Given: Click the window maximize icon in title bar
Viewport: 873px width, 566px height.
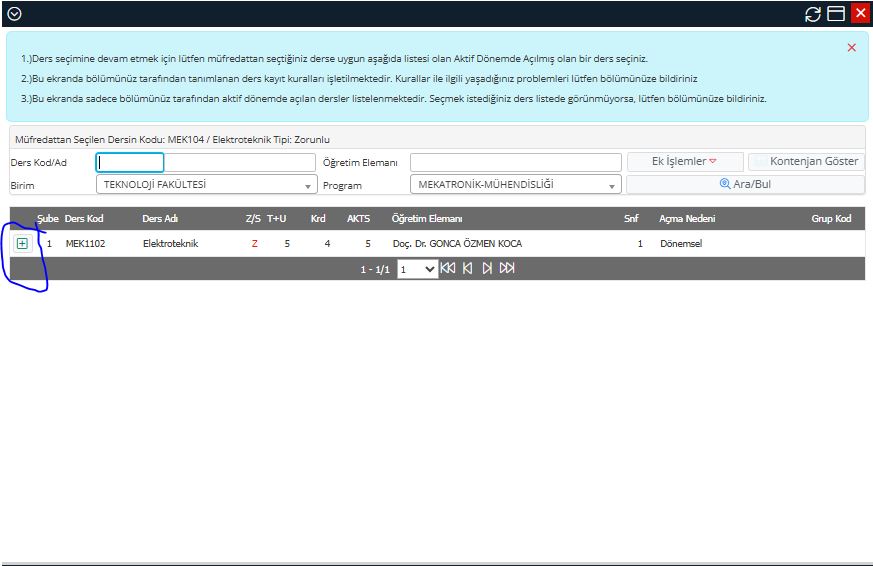Looking at the screenshot, I should pyautogui.click(x=836, y=14).
